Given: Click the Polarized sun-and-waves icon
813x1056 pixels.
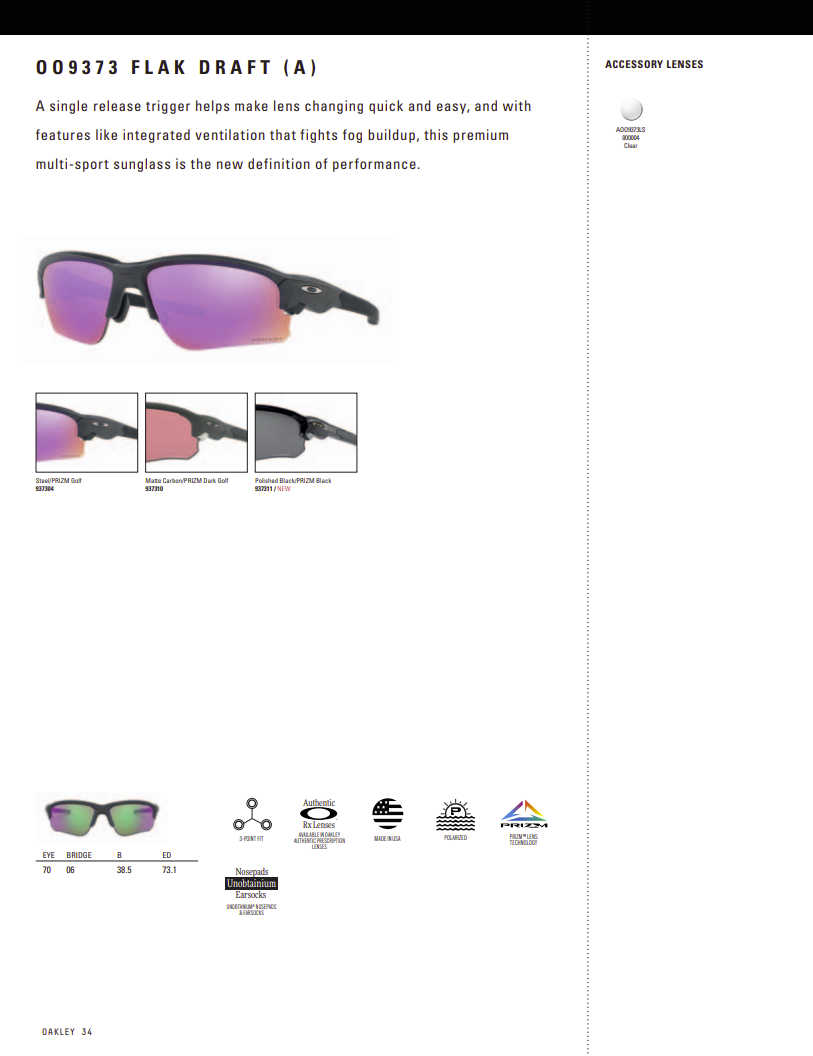Looking at the screenshot, I should [x=455, y=815].
